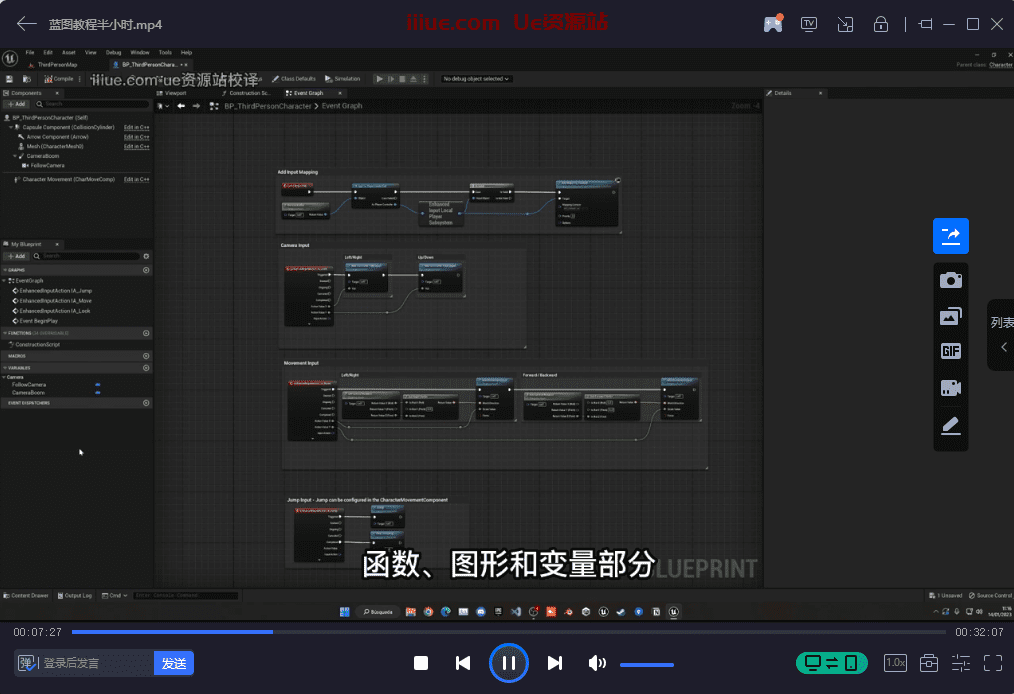This screenshot has height=694, width=1014.
Task: Toggle the screen lock padlock icon
Action: click(881, 24)
